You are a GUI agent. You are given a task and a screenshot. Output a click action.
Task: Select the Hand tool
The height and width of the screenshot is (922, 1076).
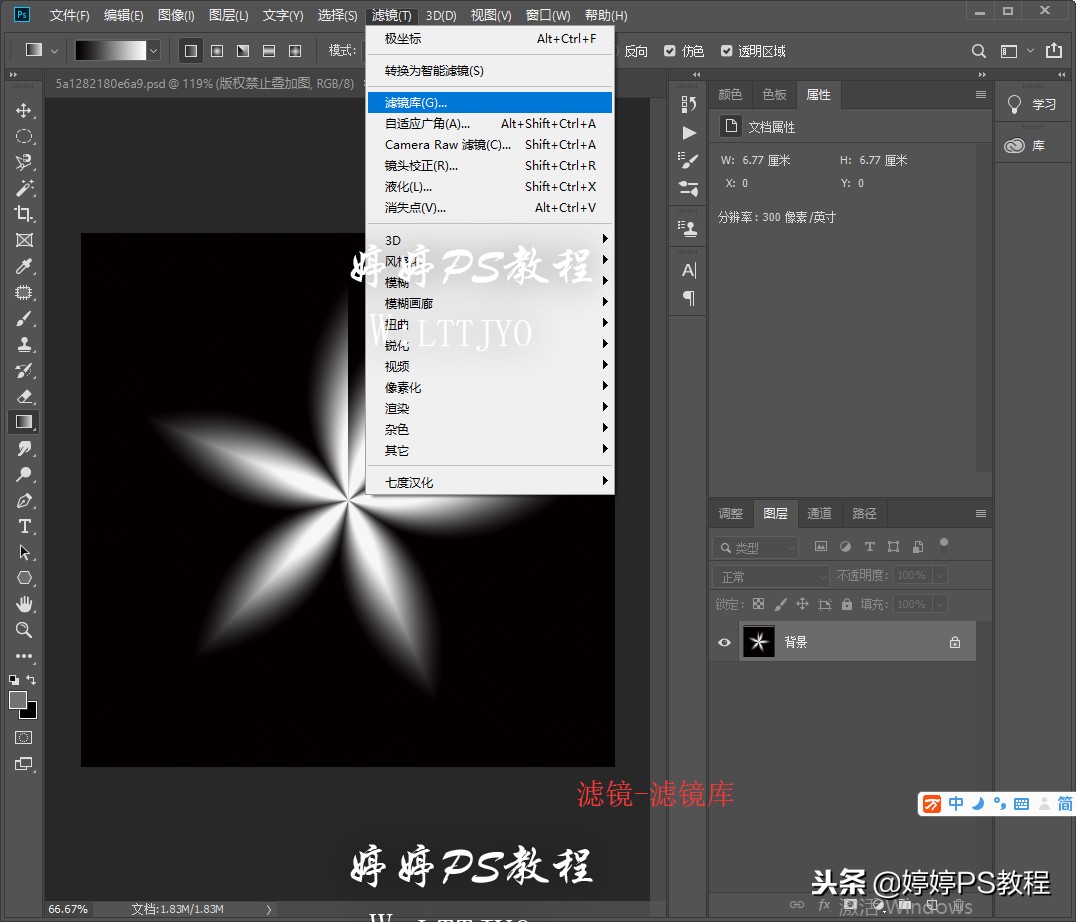[x=24, y=604]
